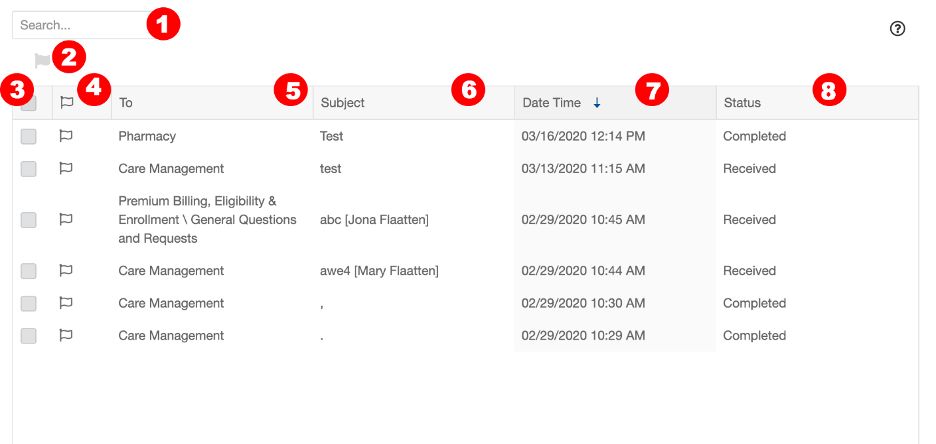This screenshot has width=936, height=444.
Task: Sort by the To column header
Action: click(125, 103)
